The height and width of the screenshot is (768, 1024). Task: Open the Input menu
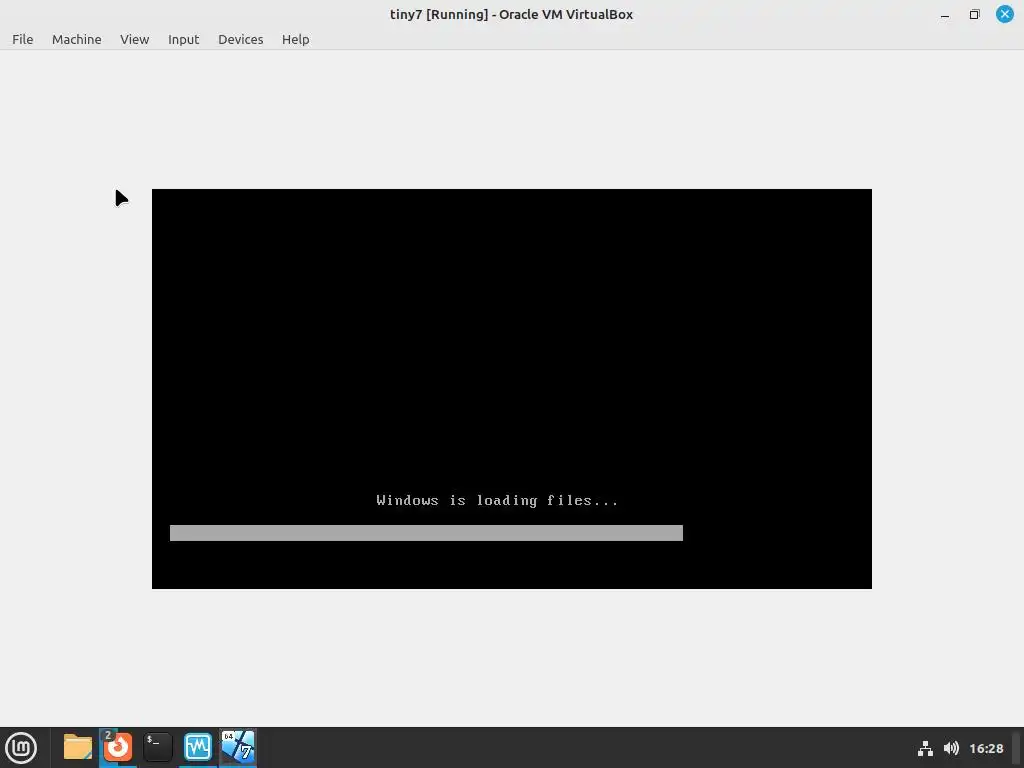point(184,39)
